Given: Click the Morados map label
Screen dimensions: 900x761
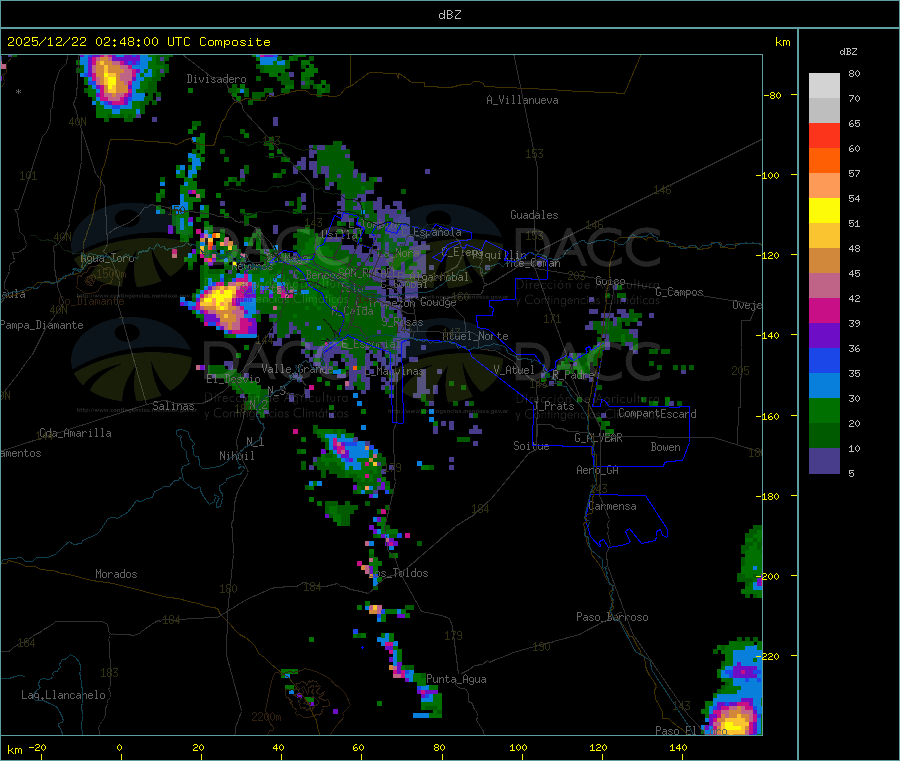Looking at the screenshot, I should tap(116, 574).
